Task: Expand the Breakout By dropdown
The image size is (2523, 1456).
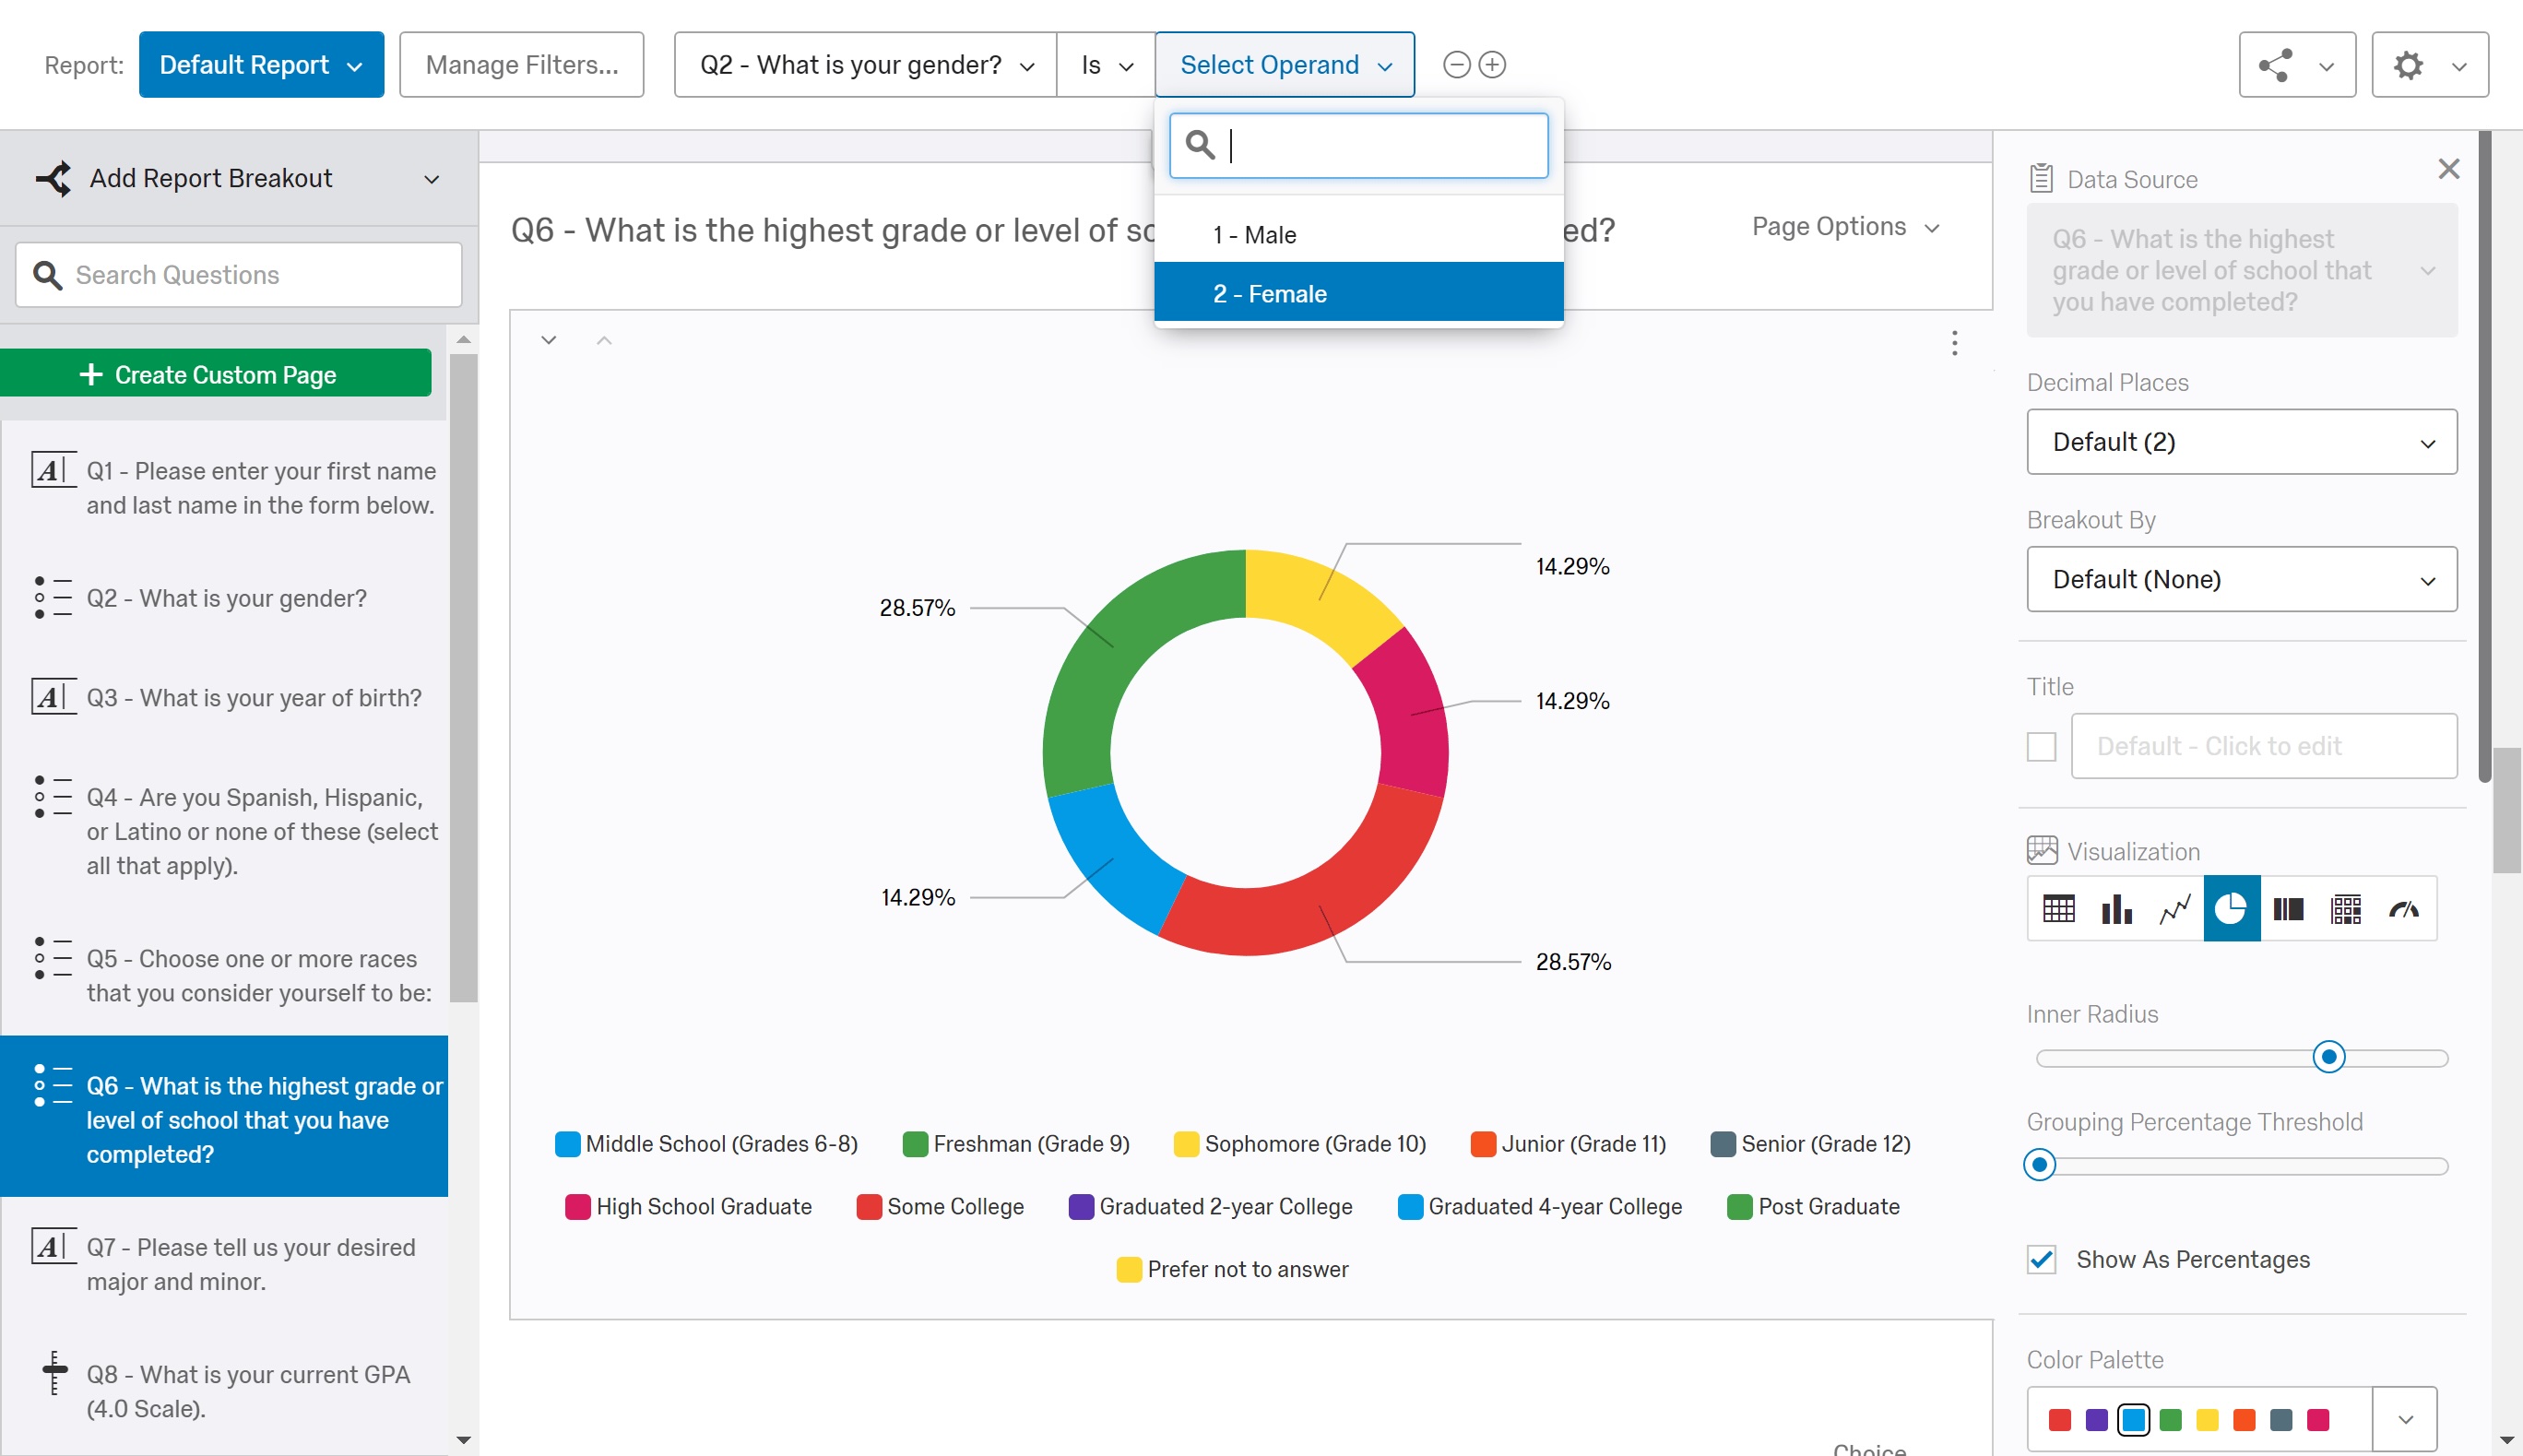Action: tap(2241, 579)
